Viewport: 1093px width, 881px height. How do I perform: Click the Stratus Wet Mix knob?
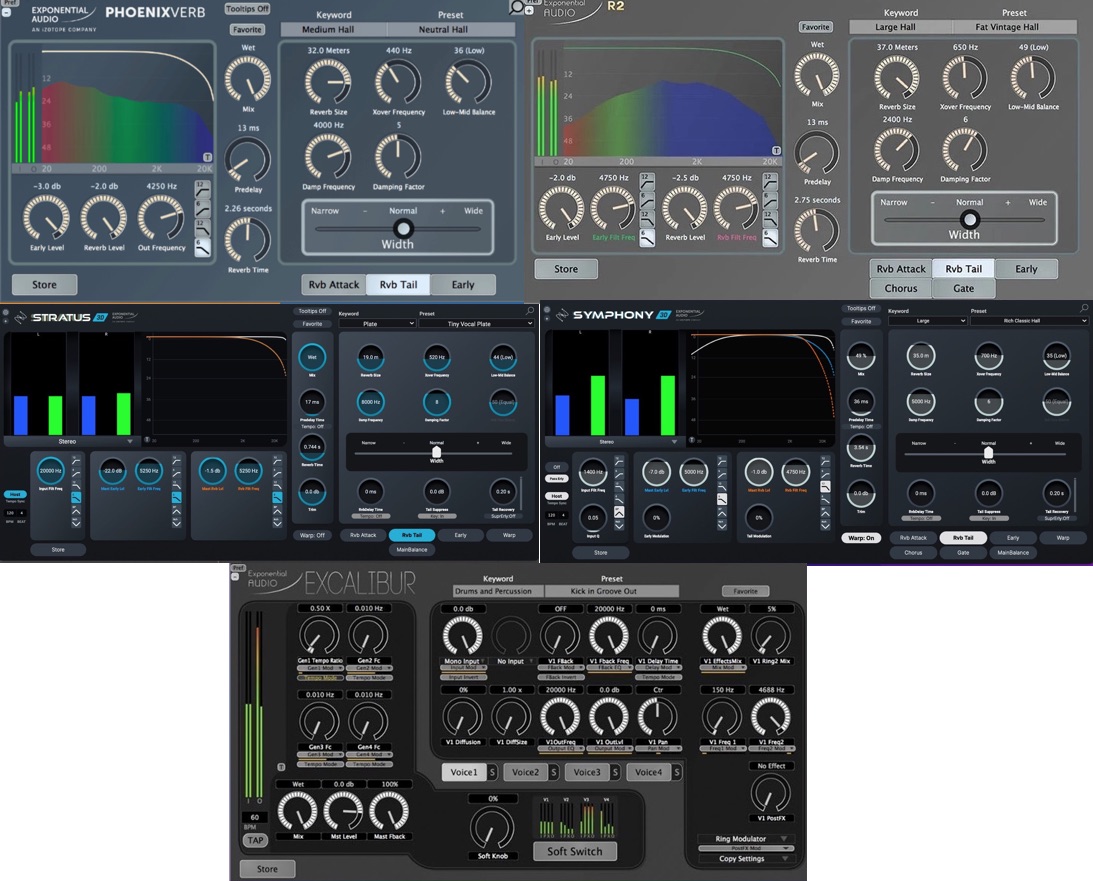tap(312, 357)
